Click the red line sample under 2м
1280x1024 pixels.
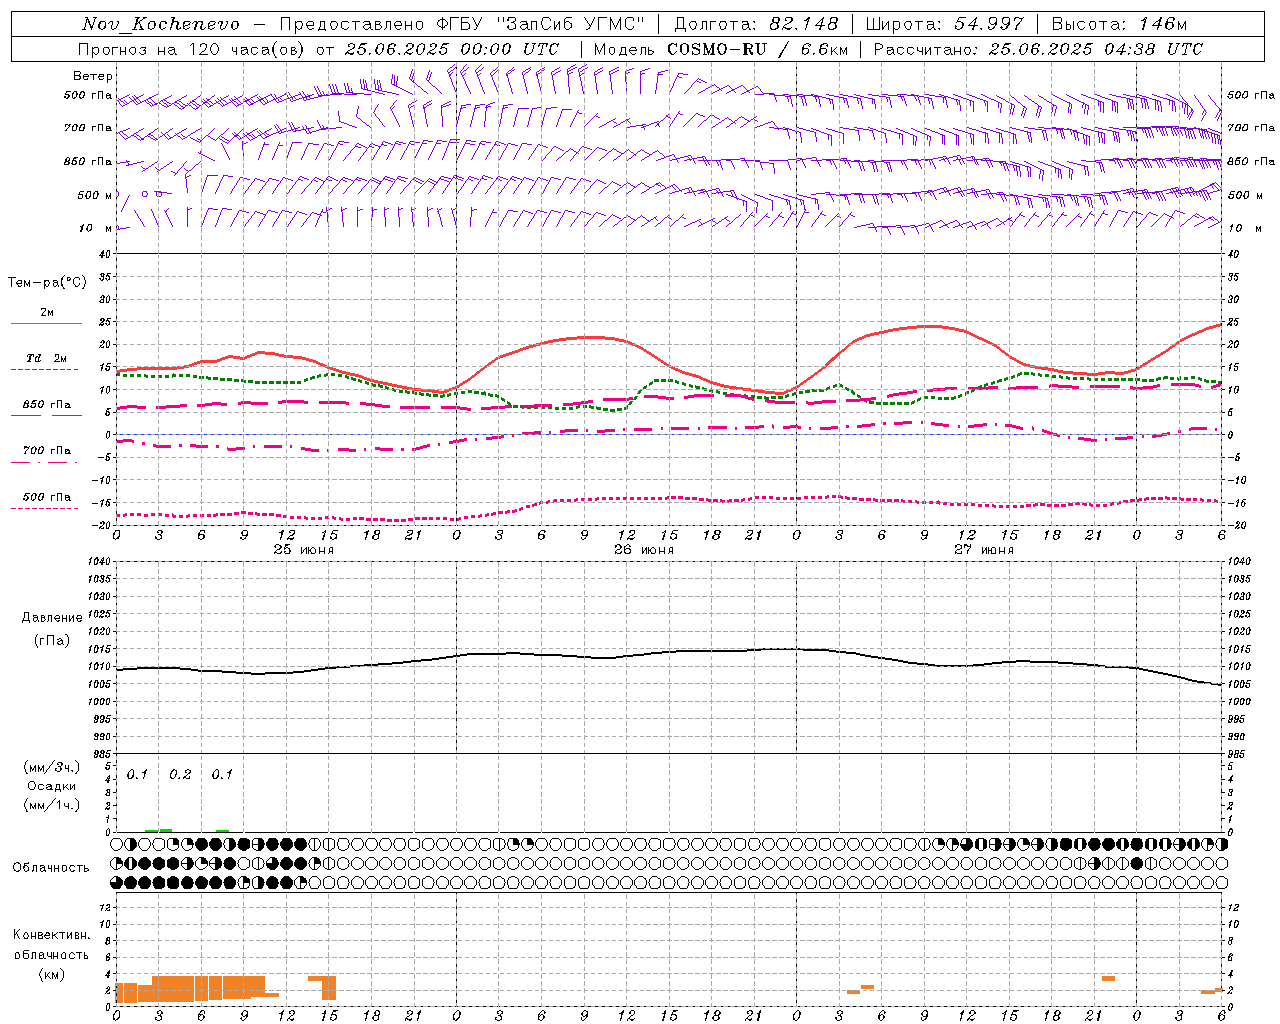[x=46, y=323]
